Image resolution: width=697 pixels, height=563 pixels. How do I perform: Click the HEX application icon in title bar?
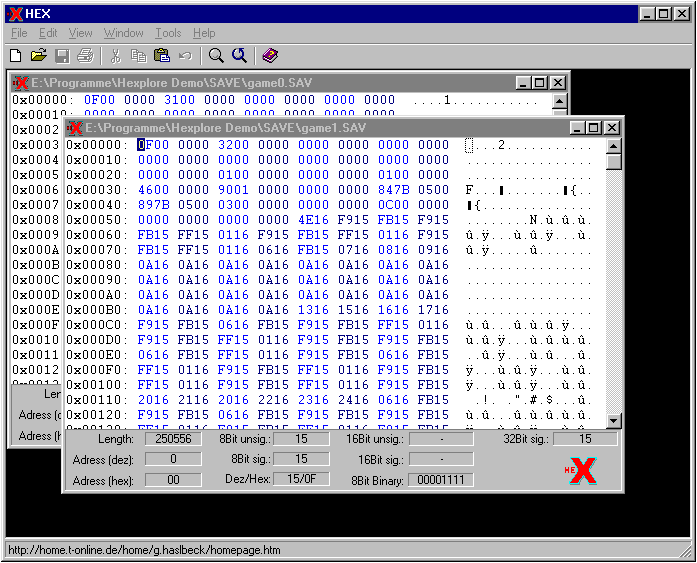tap(16, 14)
